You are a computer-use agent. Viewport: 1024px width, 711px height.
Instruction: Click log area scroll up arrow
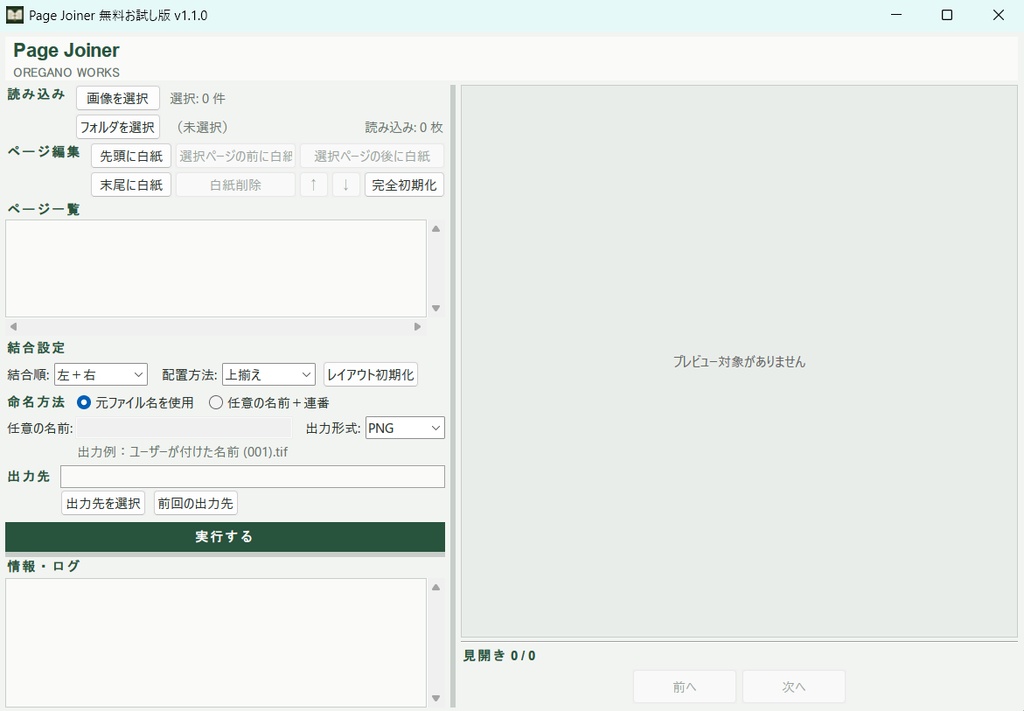tap(436, 587)
